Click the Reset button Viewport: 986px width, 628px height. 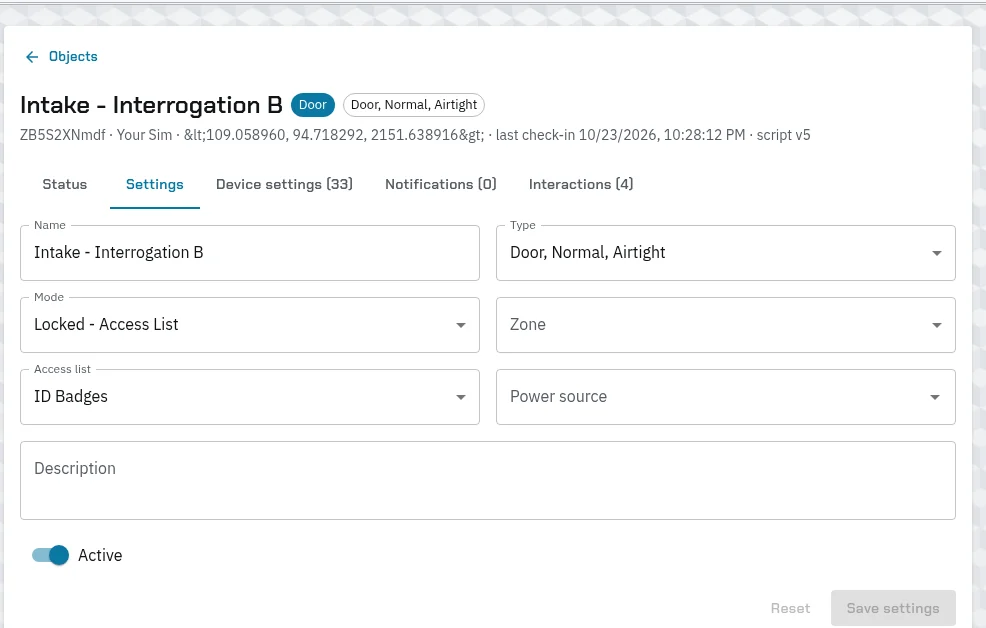(x=790, y=609)
